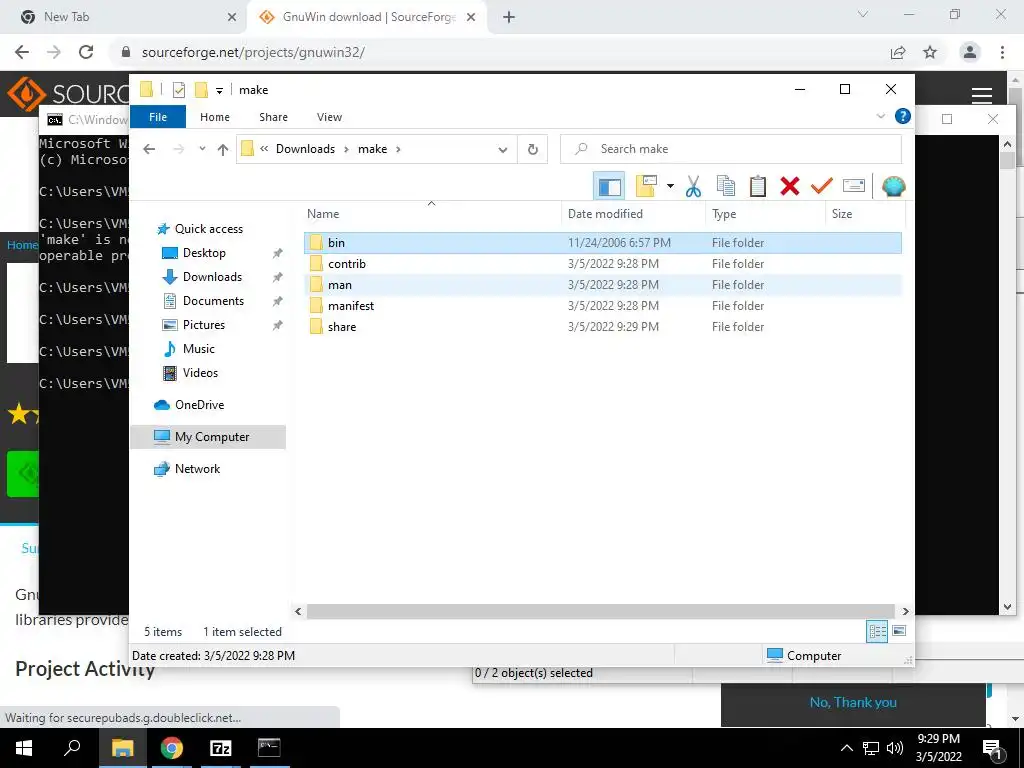This screenshot has width=1024, height=768.
Task: Click the Classic Shell shell icon
Action: click(893, 187)
